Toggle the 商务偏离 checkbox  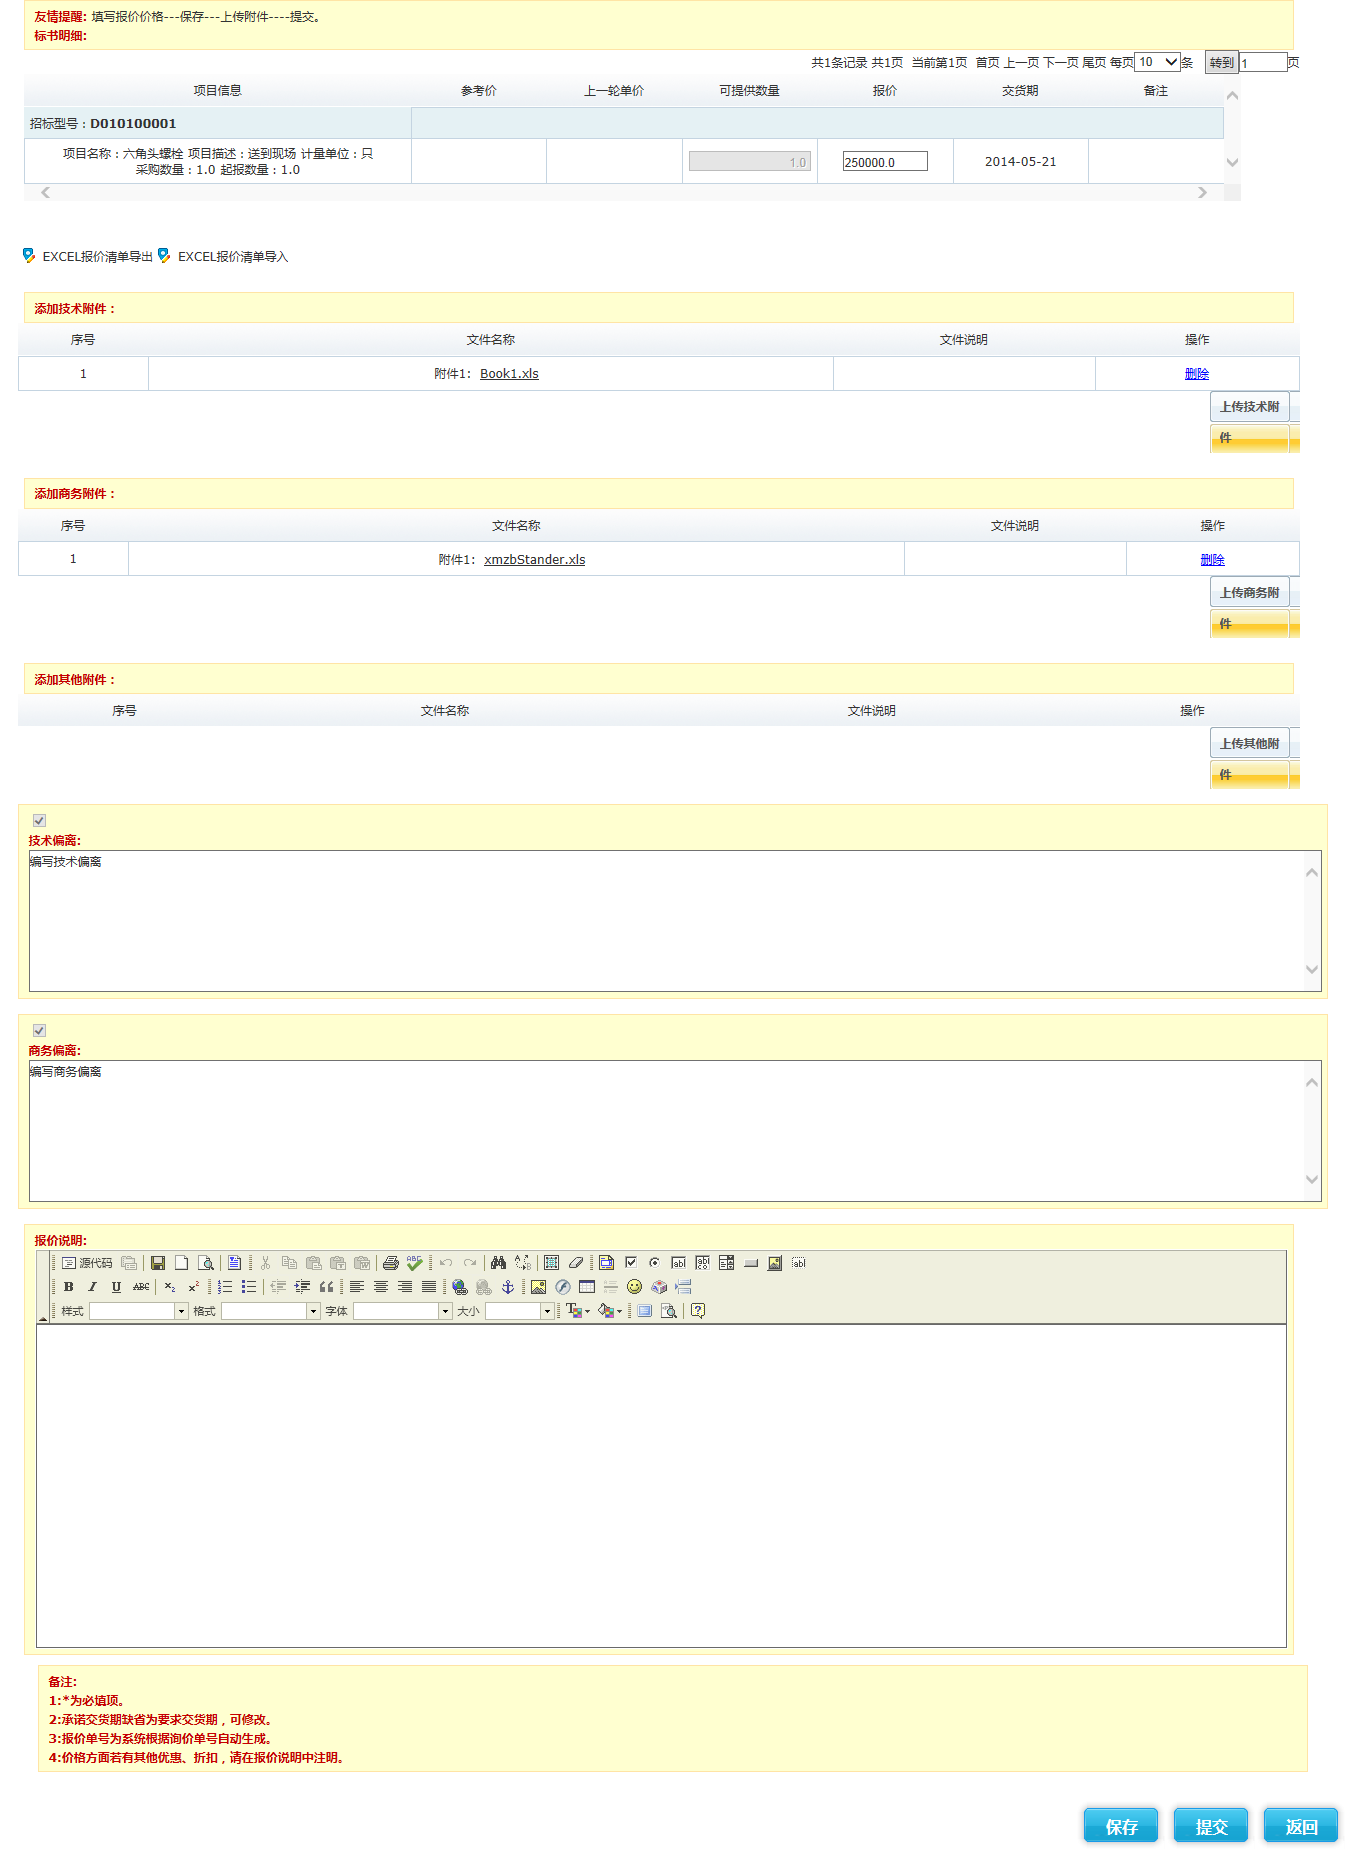[x=39, y=1030]
